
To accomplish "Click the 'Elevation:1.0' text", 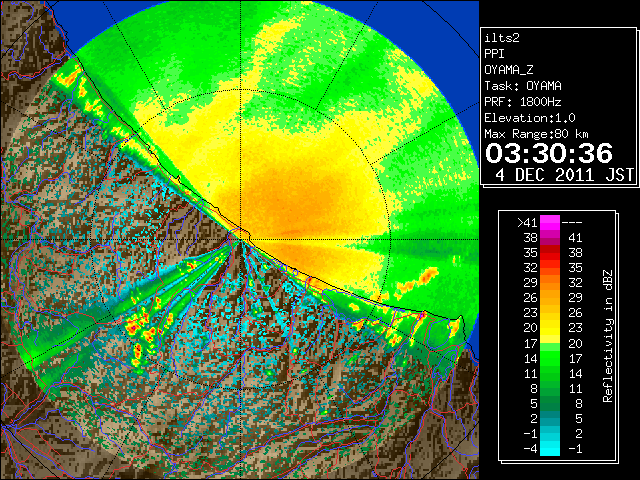I will [x=530, y=118].
